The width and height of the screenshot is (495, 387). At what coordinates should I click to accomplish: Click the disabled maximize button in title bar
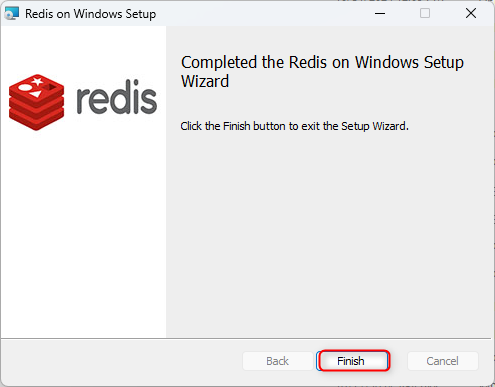tap(425, 13)
